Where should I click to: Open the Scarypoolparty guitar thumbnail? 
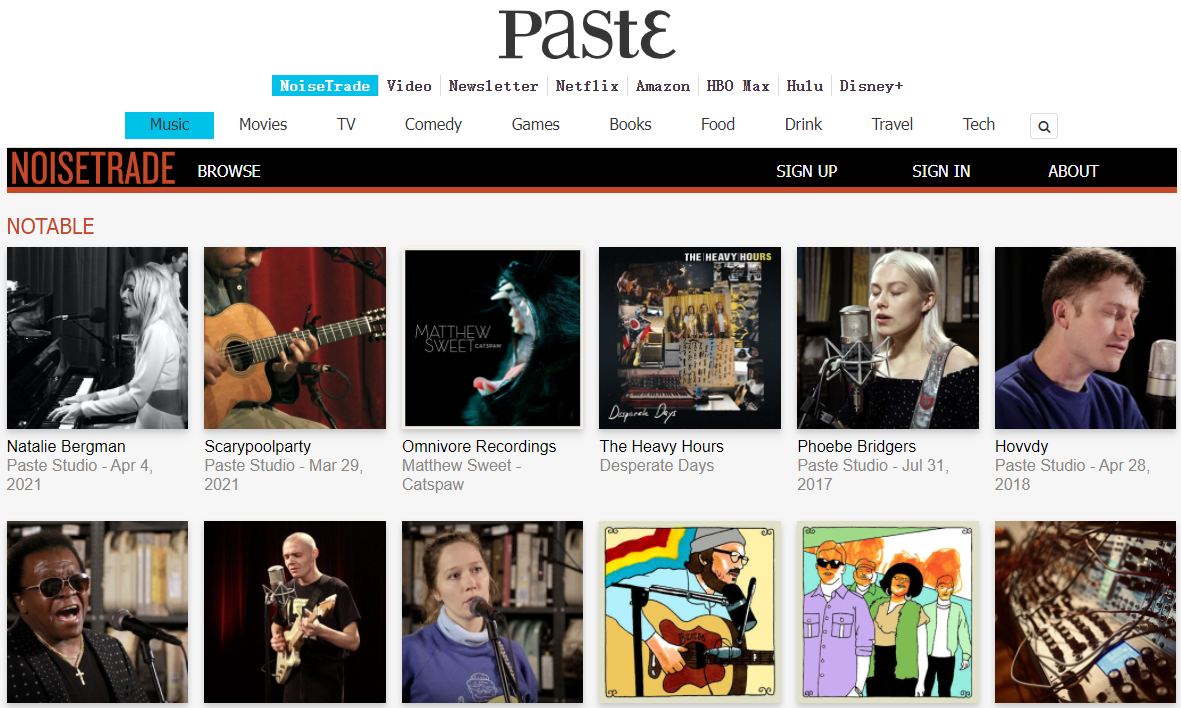pos(294,338)
